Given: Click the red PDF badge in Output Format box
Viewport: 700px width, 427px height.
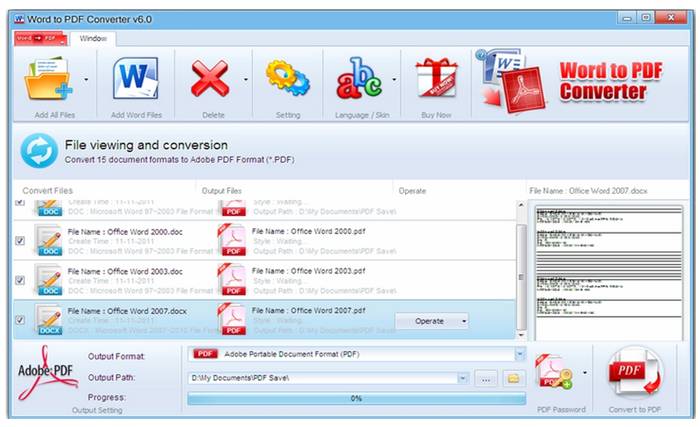Looking at the screenshot, I should click(205, 354).
